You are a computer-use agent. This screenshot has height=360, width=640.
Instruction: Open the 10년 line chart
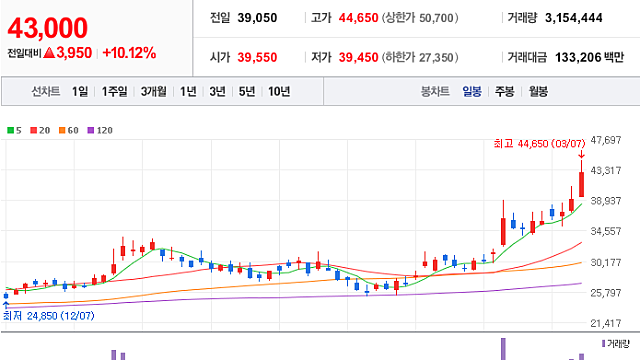click(x=279, y=91)
